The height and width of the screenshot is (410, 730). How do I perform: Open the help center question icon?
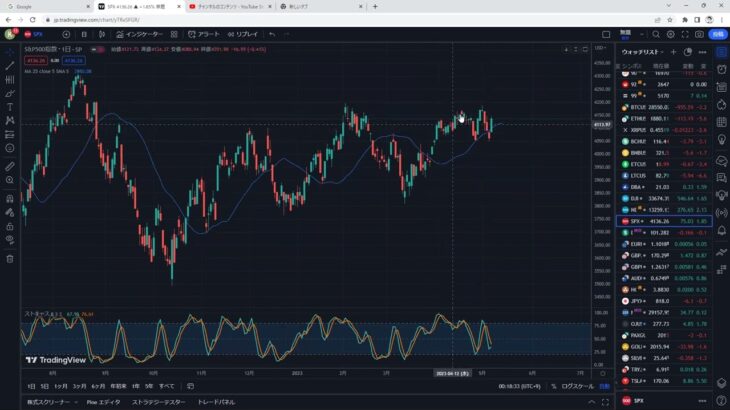coord(722,400)
